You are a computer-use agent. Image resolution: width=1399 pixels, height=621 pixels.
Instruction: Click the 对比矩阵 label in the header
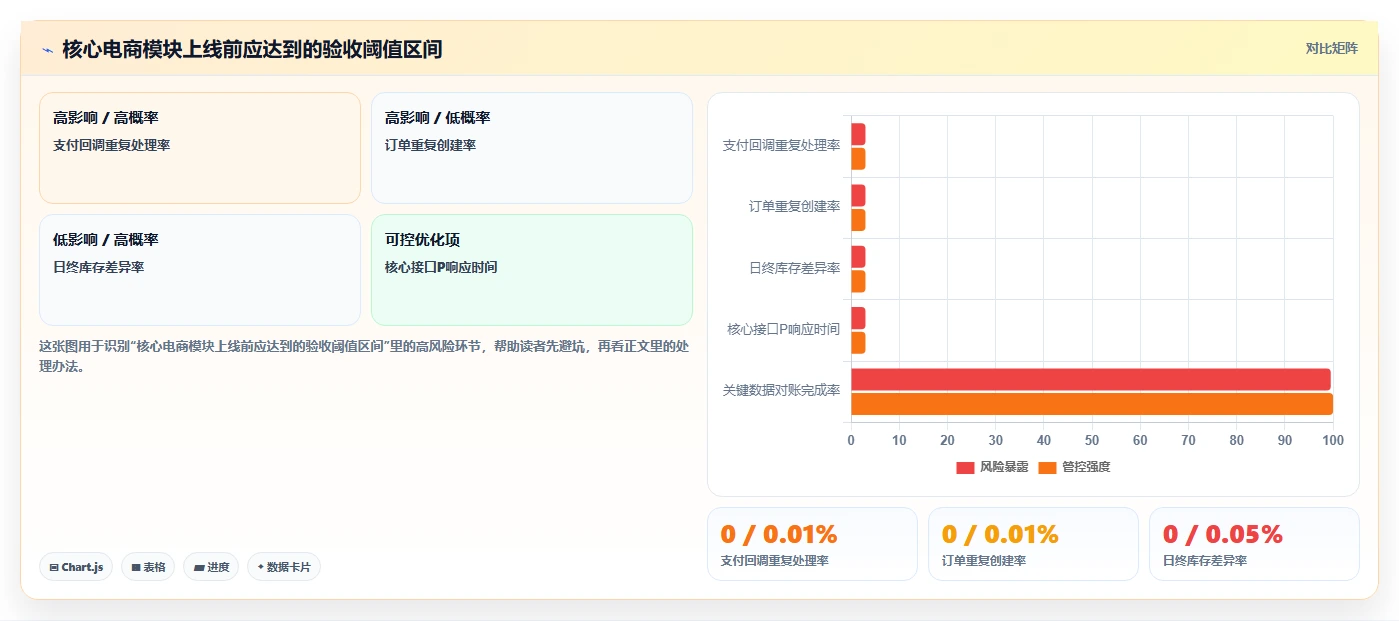point(1331,48)
